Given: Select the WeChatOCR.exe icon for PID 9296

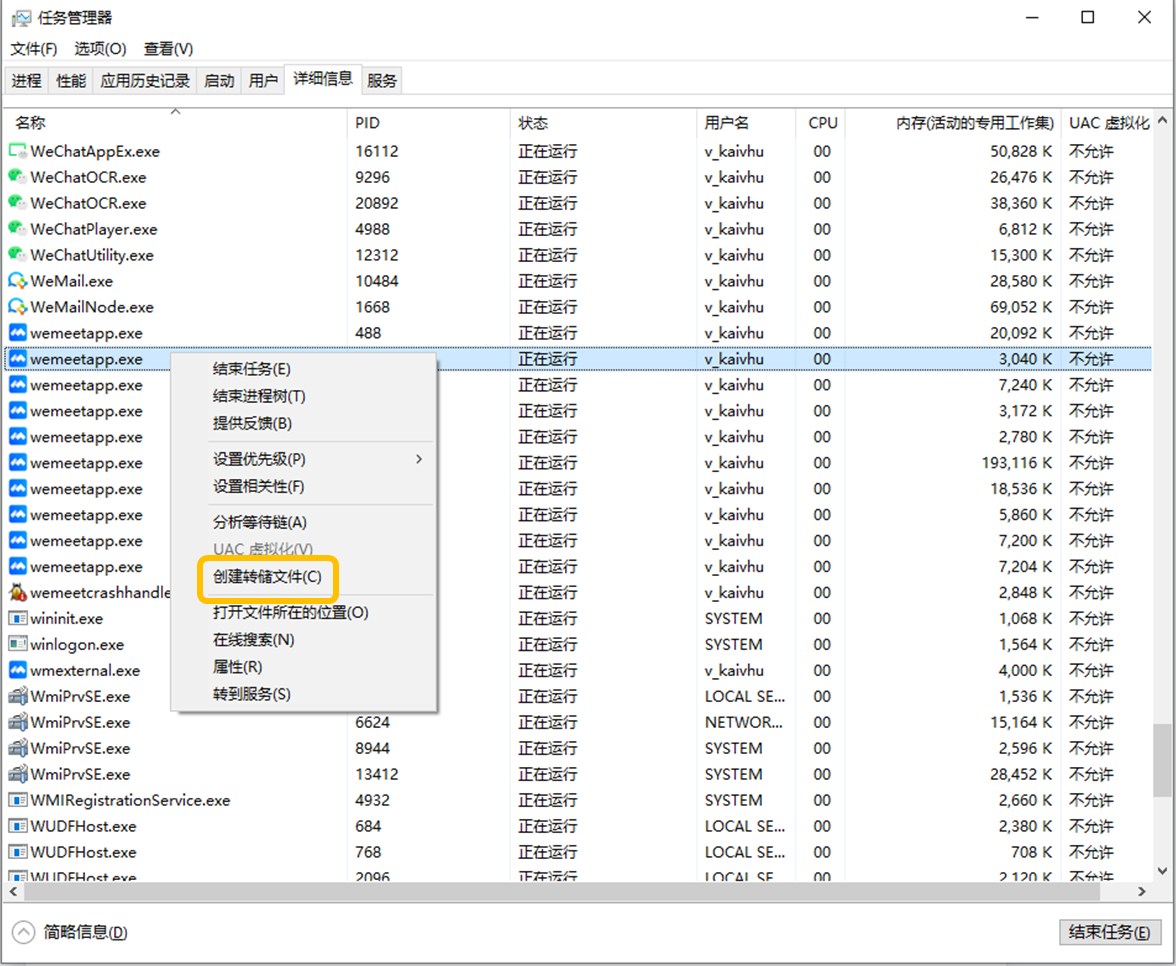Looking at the screenshot, I should tap(17, 177).
